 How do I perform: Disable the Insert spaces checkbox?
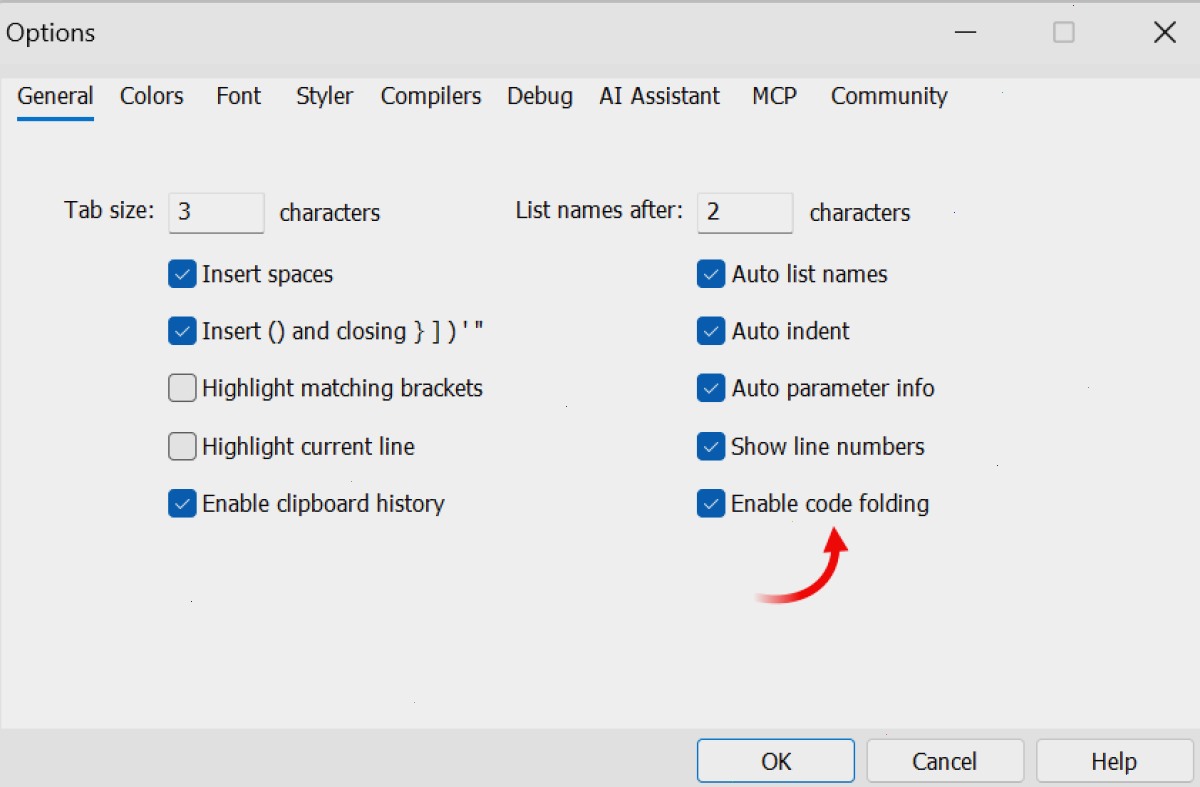(x=182, y=274)
